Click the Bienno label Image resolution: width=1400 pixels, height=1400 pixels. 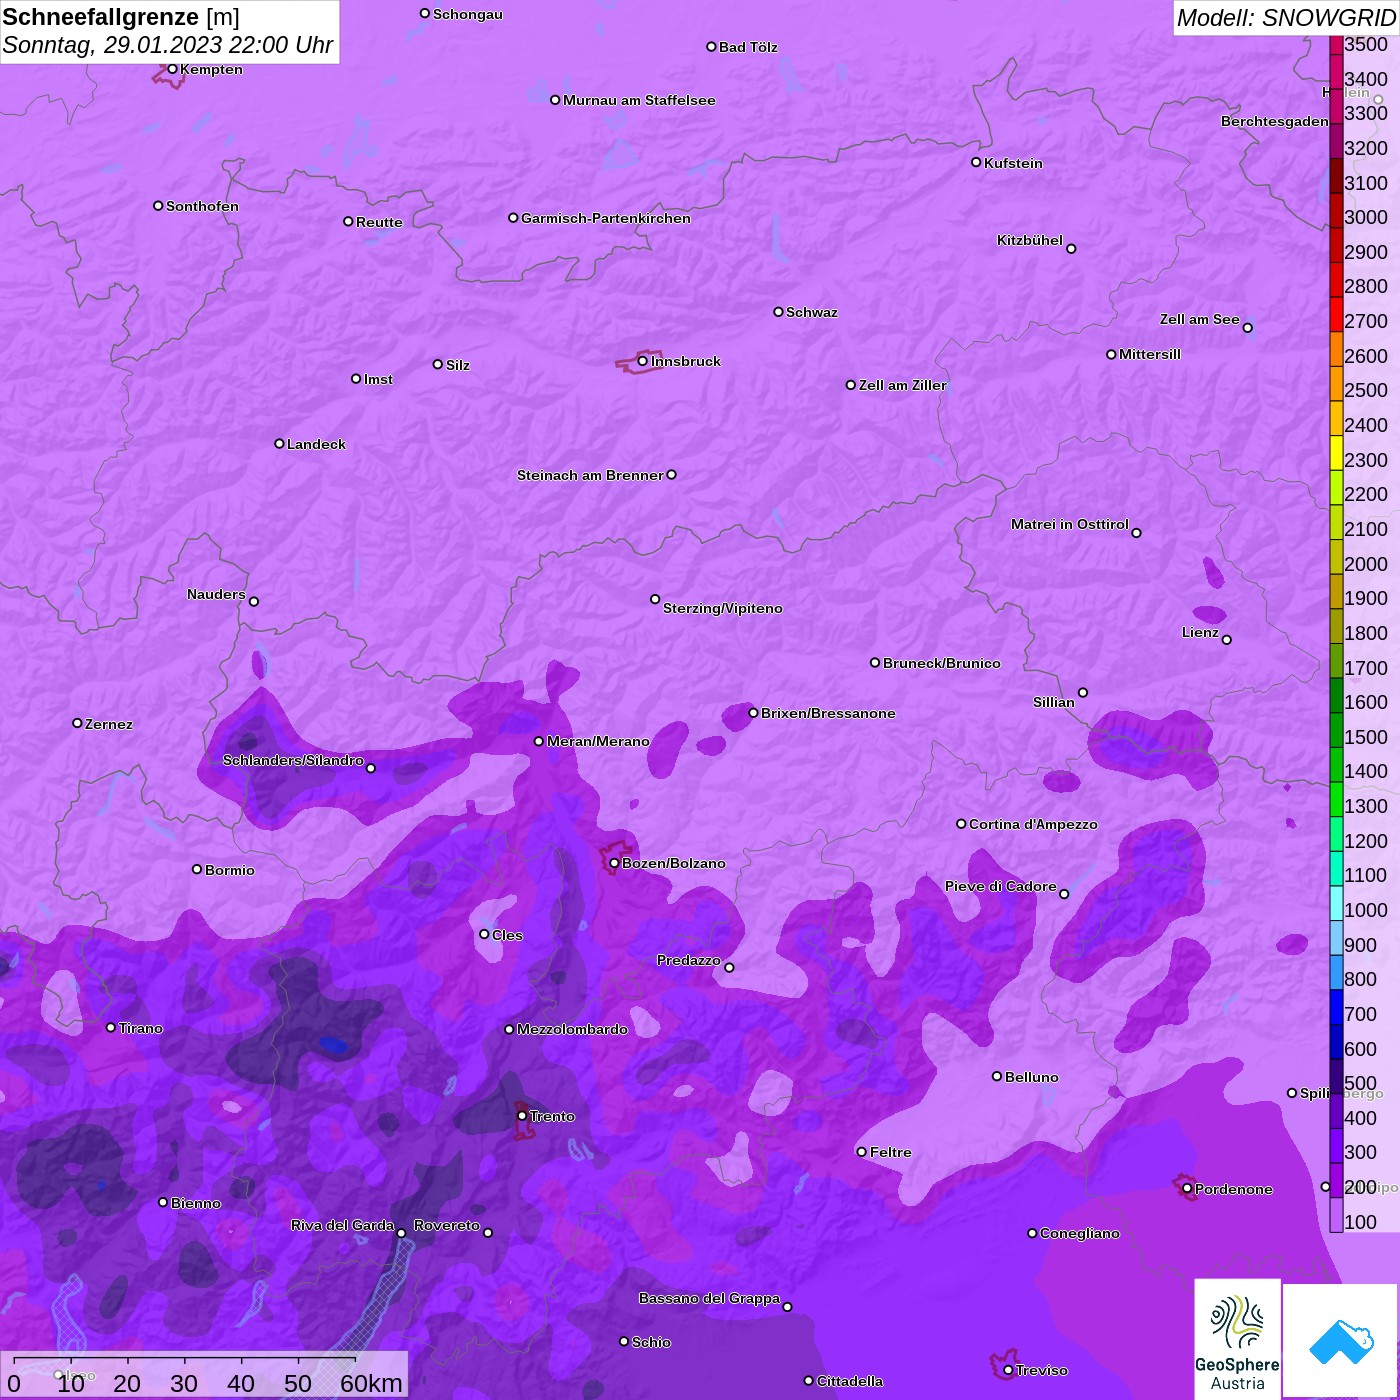[x=196, y=1203]
